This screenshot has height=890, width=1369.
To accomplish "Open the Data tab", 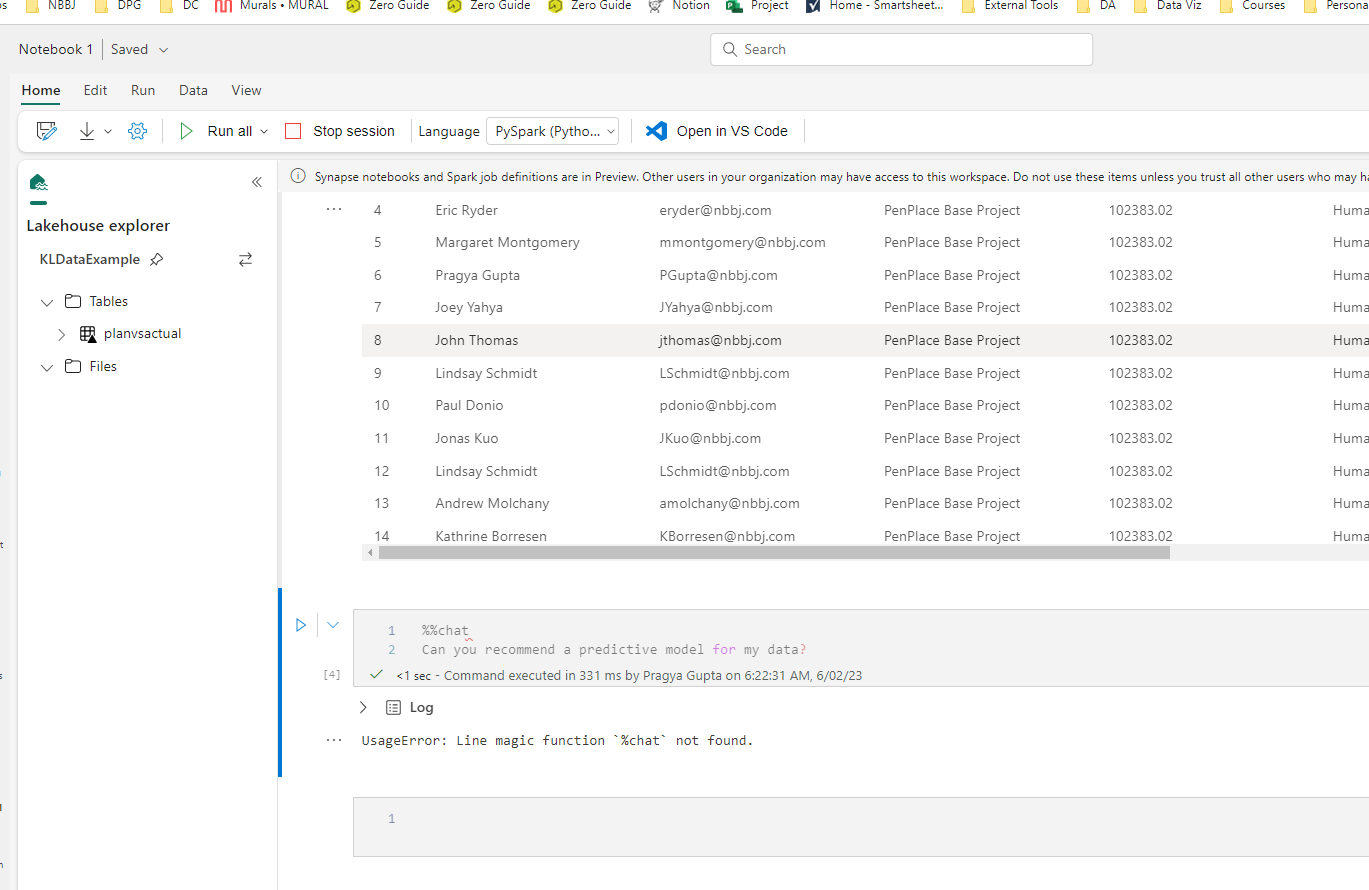I will click(193, 90).
